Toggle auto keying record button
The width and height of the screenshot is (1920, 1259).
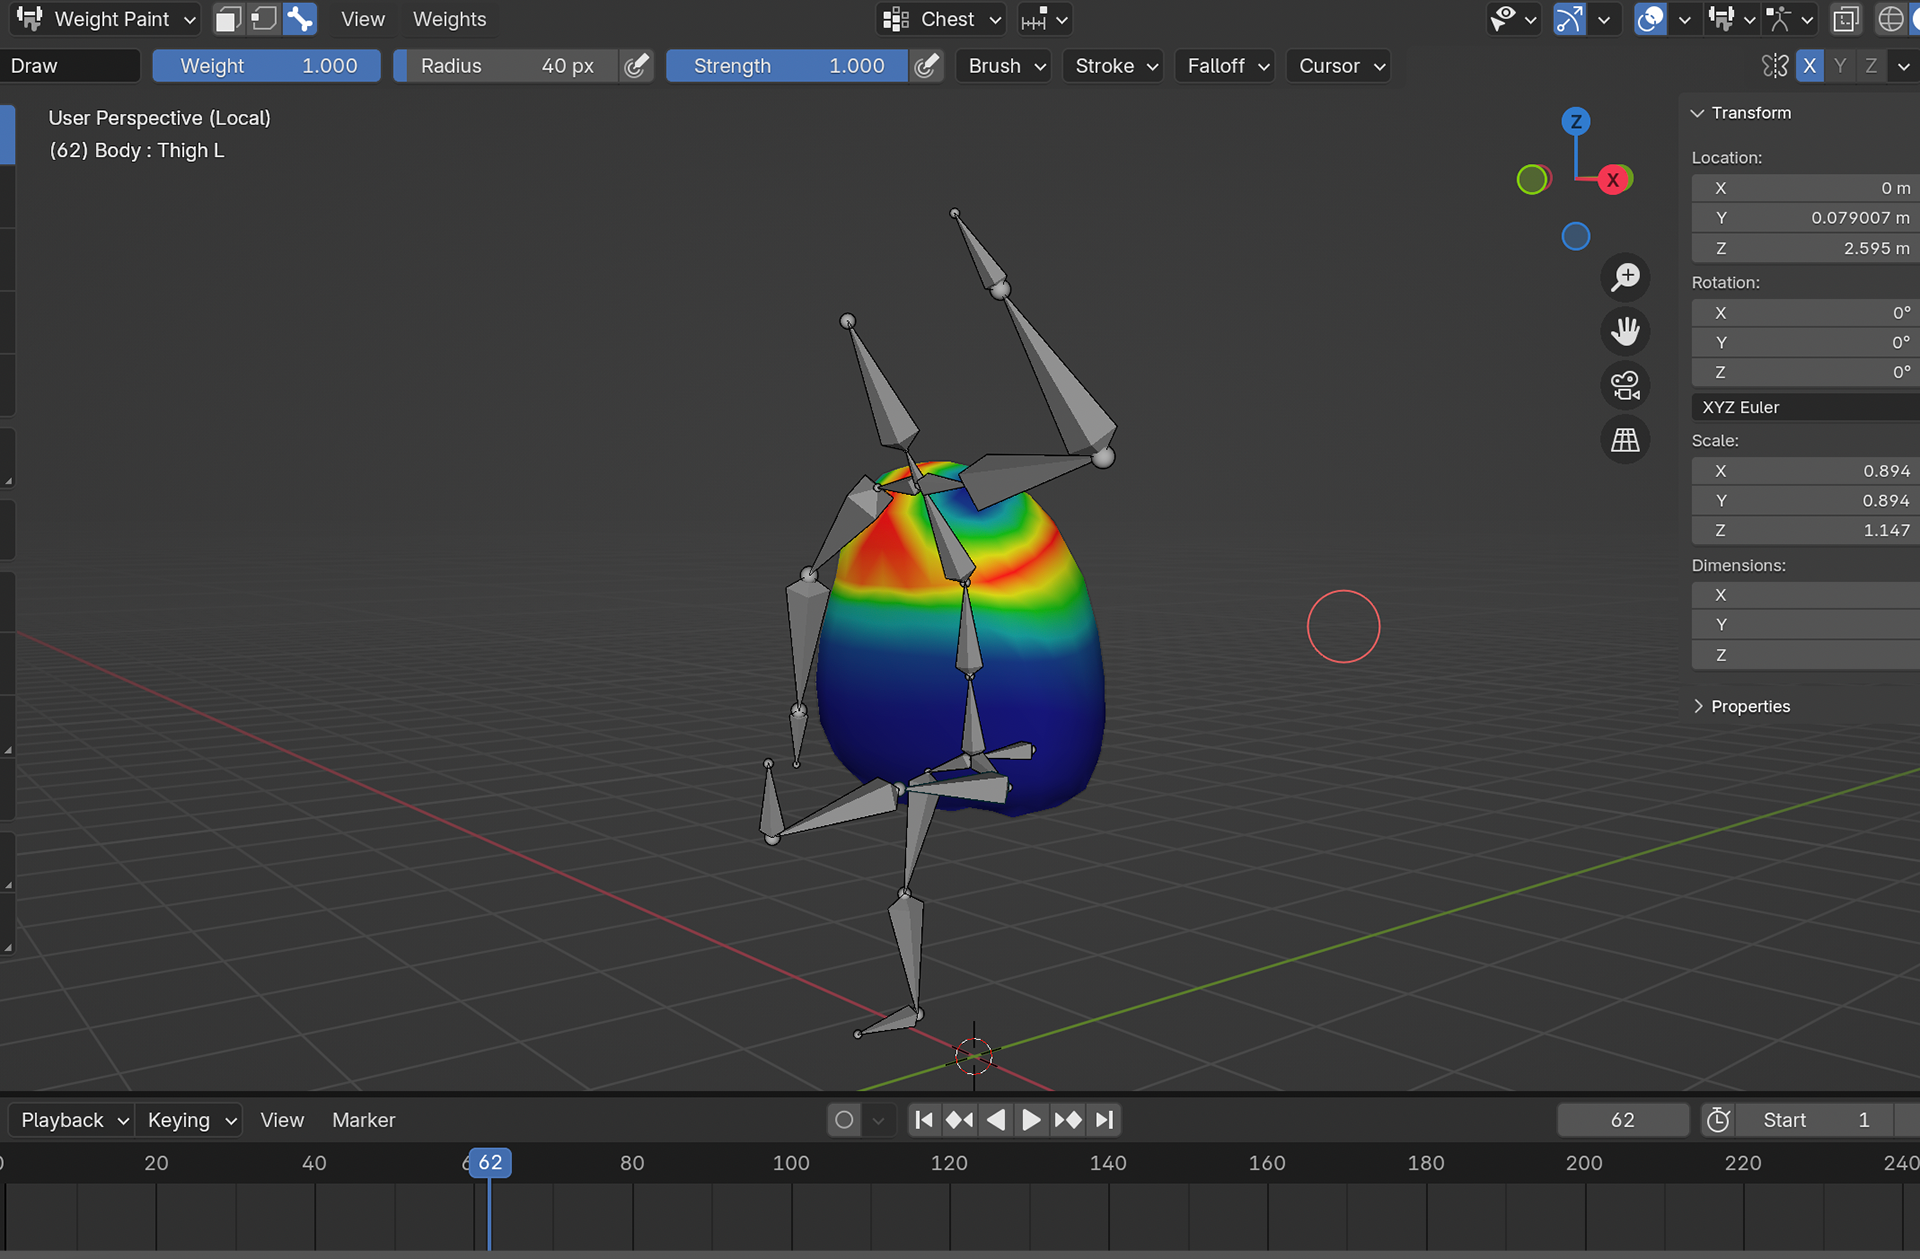click(x=844, y=1120)
